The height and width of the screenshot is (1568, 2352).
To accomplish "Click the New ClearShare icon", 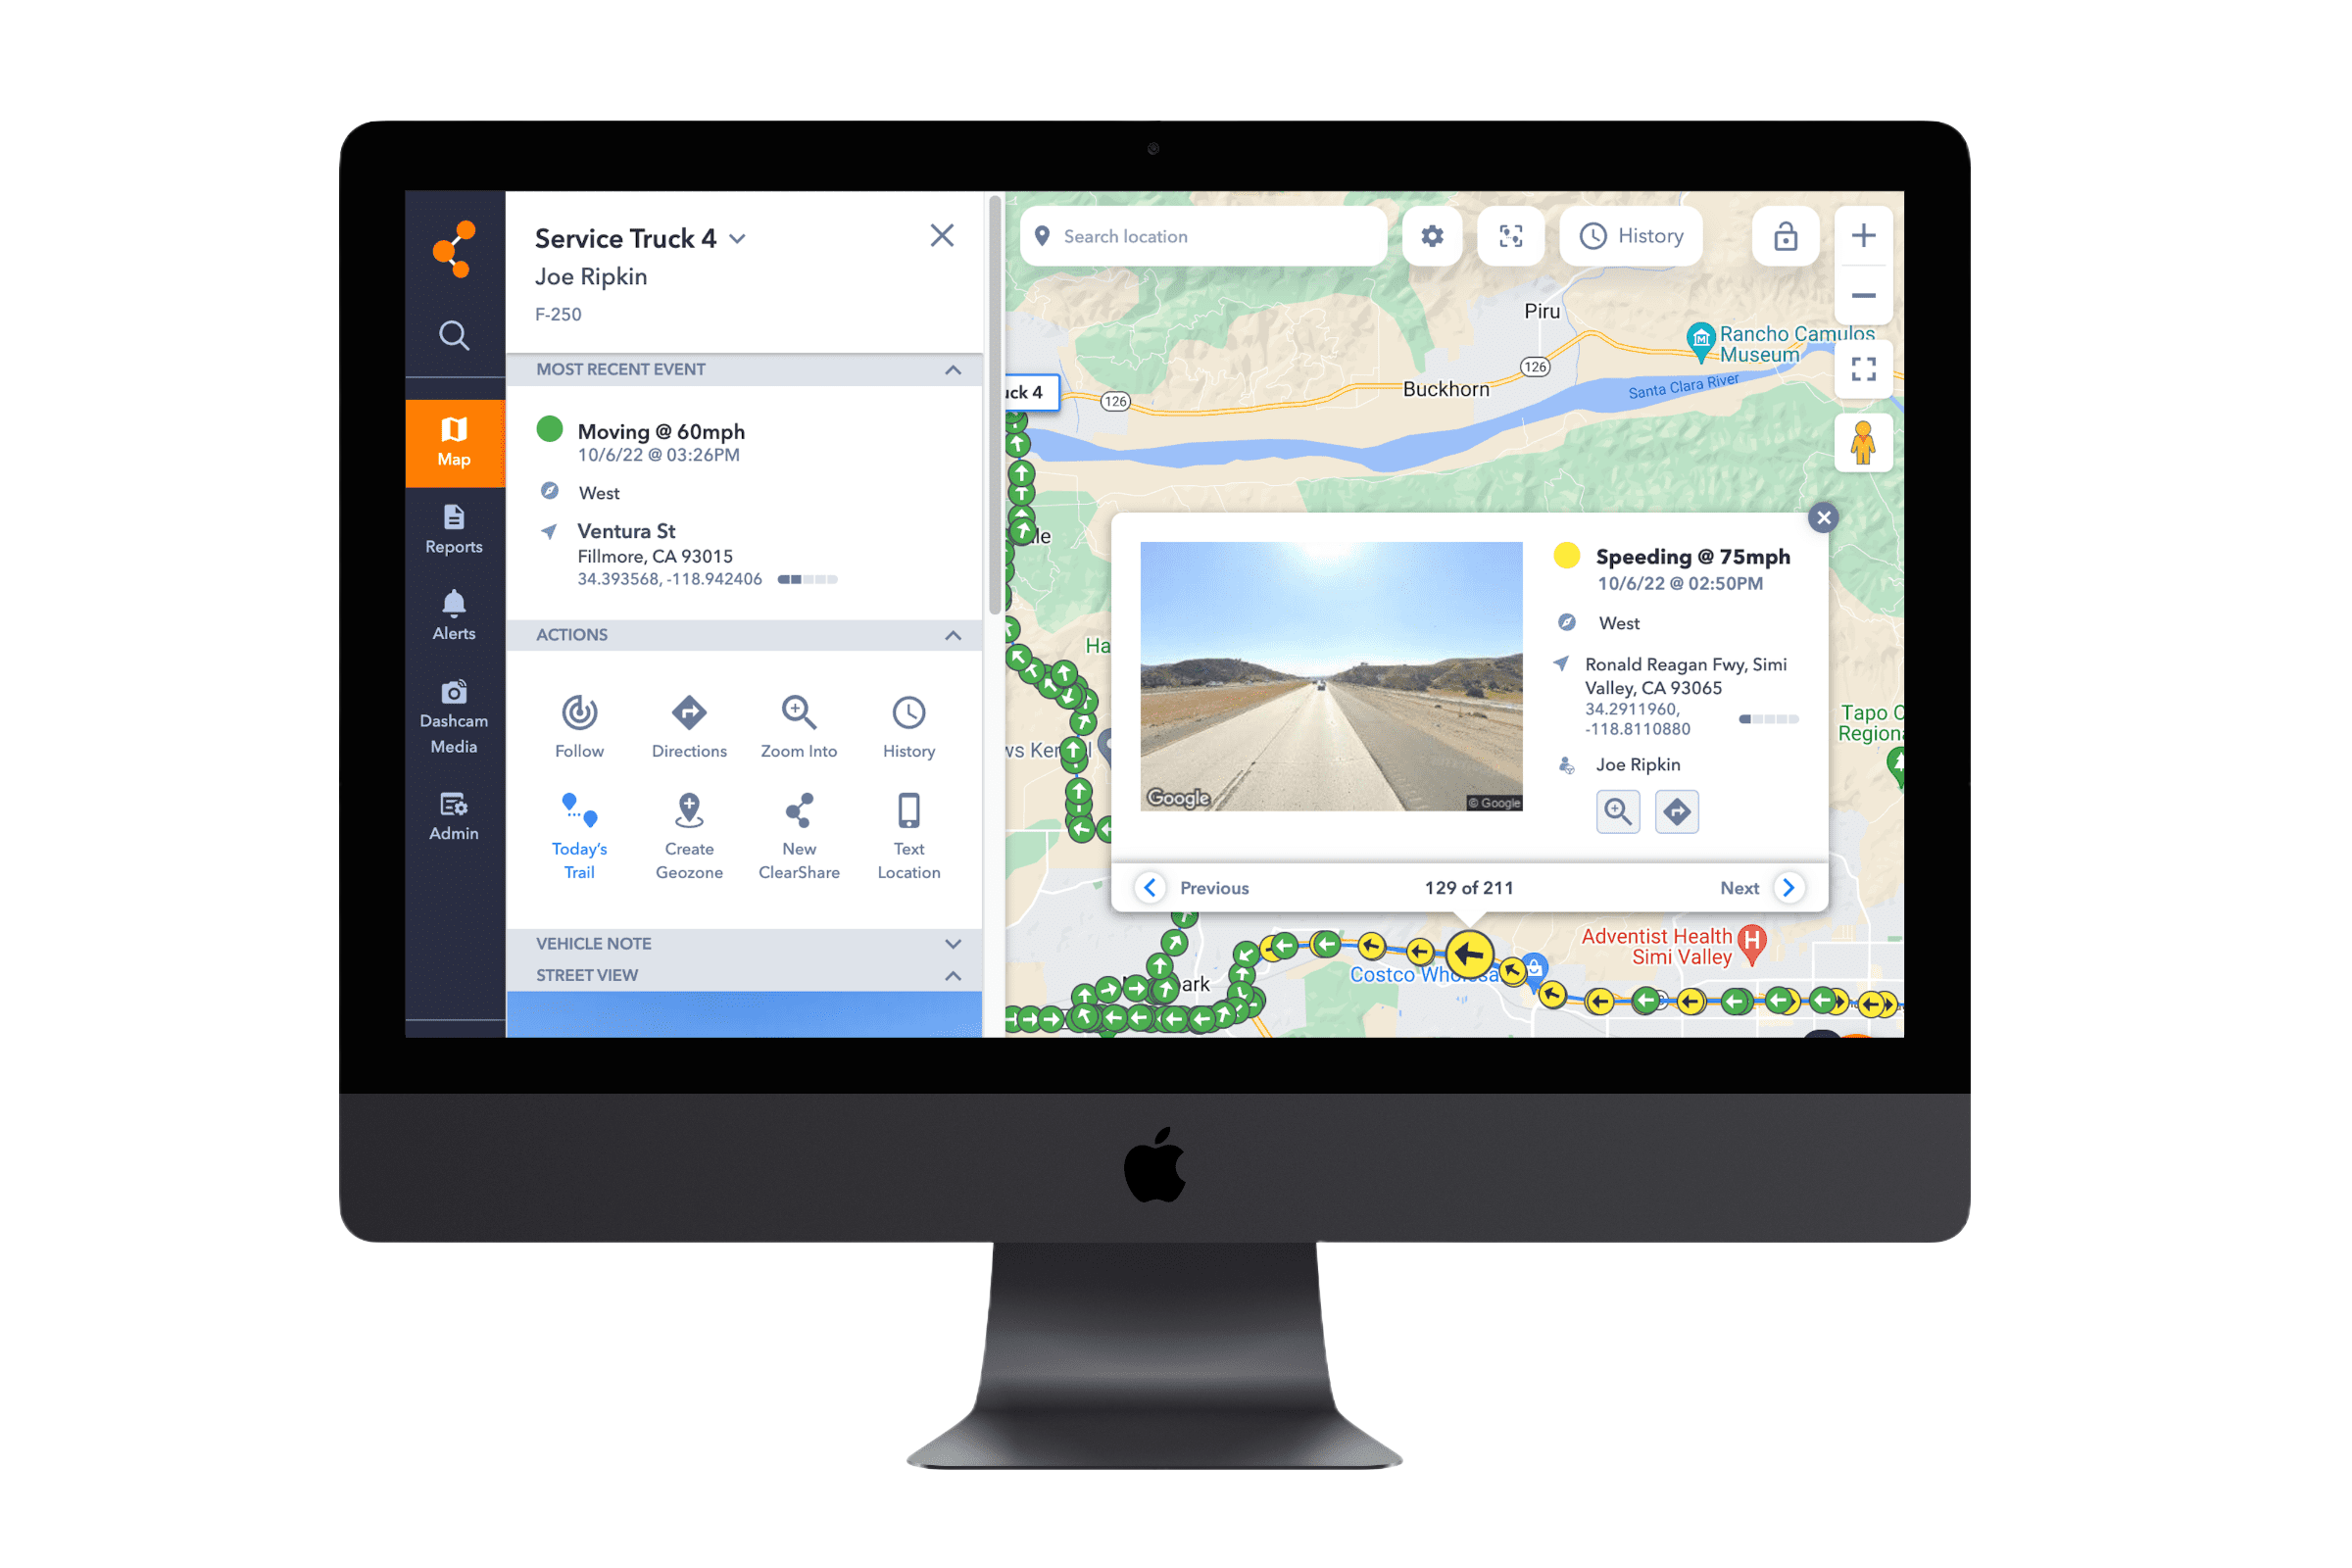I will pyautogui.click(x=796, y=817).
